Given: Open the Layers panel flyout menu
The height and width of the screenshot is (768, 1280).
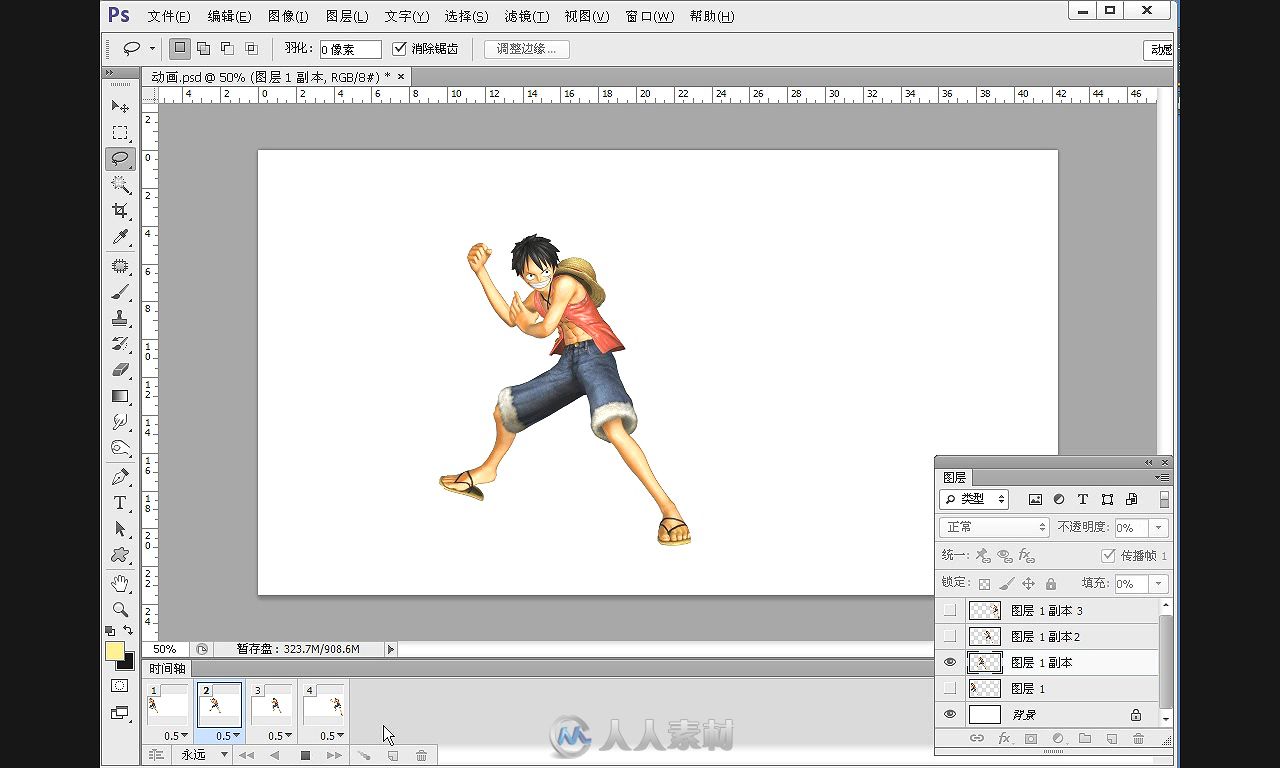Looking at the screenshot, I should (x=1162, y=478).
